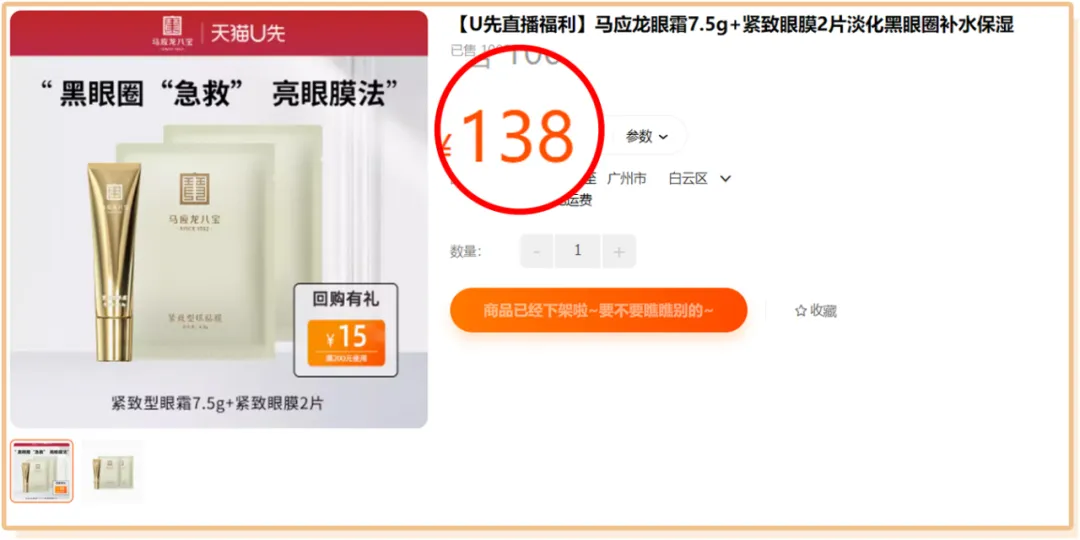
Task: Click the quantity input field showing 1
Action: [577, 251]
